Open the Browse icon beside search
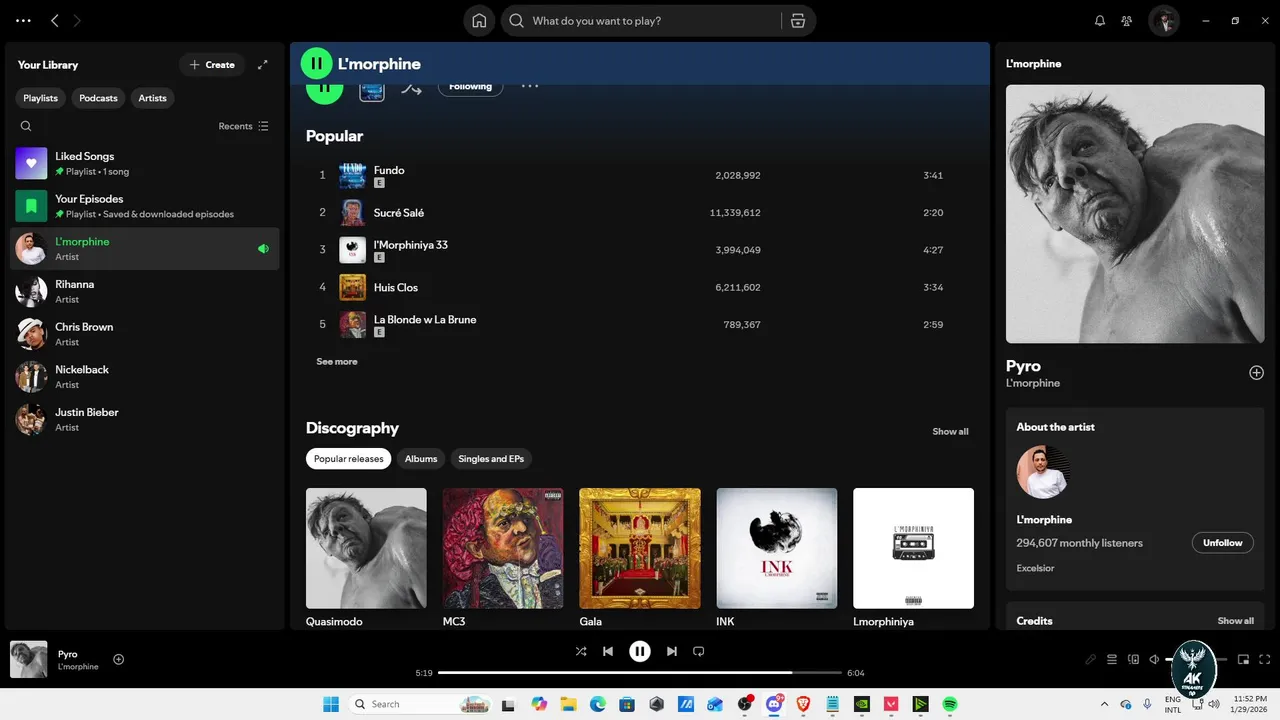1280x720 pixels. 798,21
